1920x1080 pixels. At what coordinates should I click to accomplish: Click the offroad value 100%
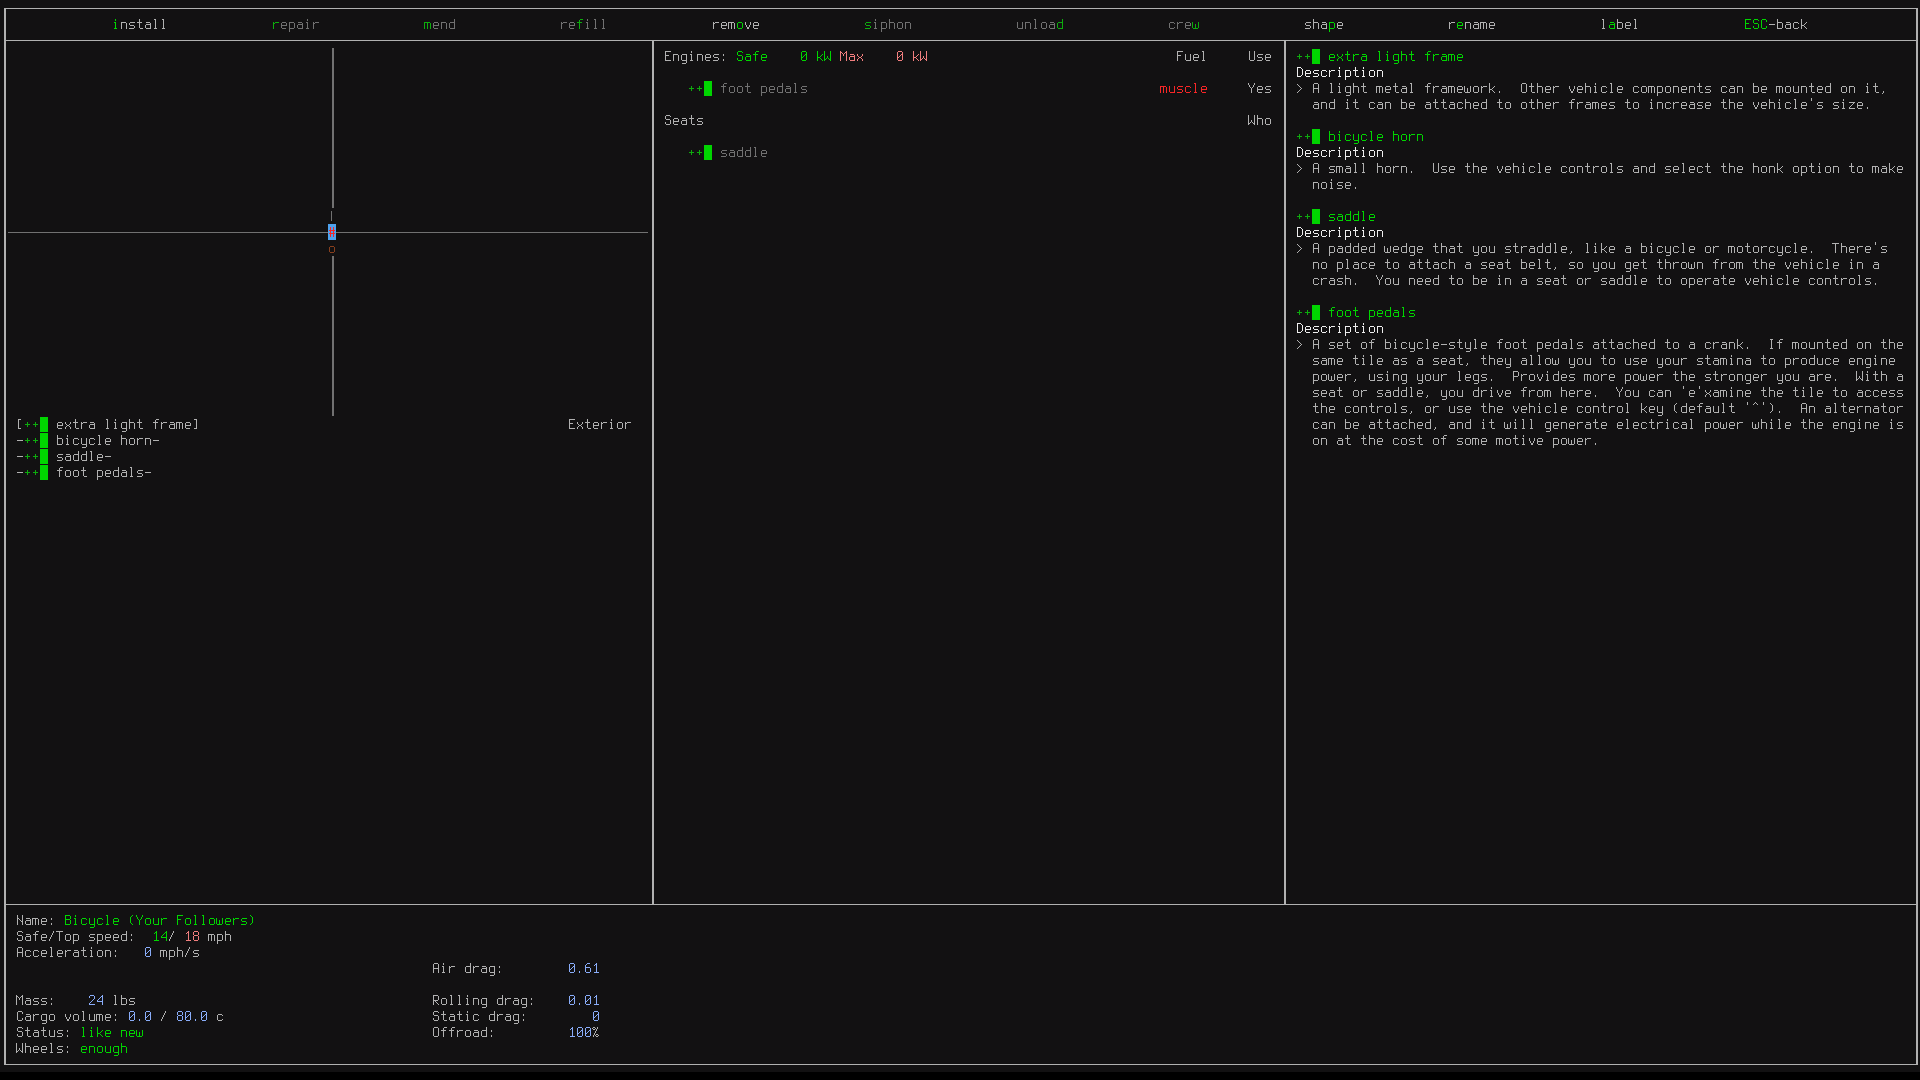[583, 1033]
